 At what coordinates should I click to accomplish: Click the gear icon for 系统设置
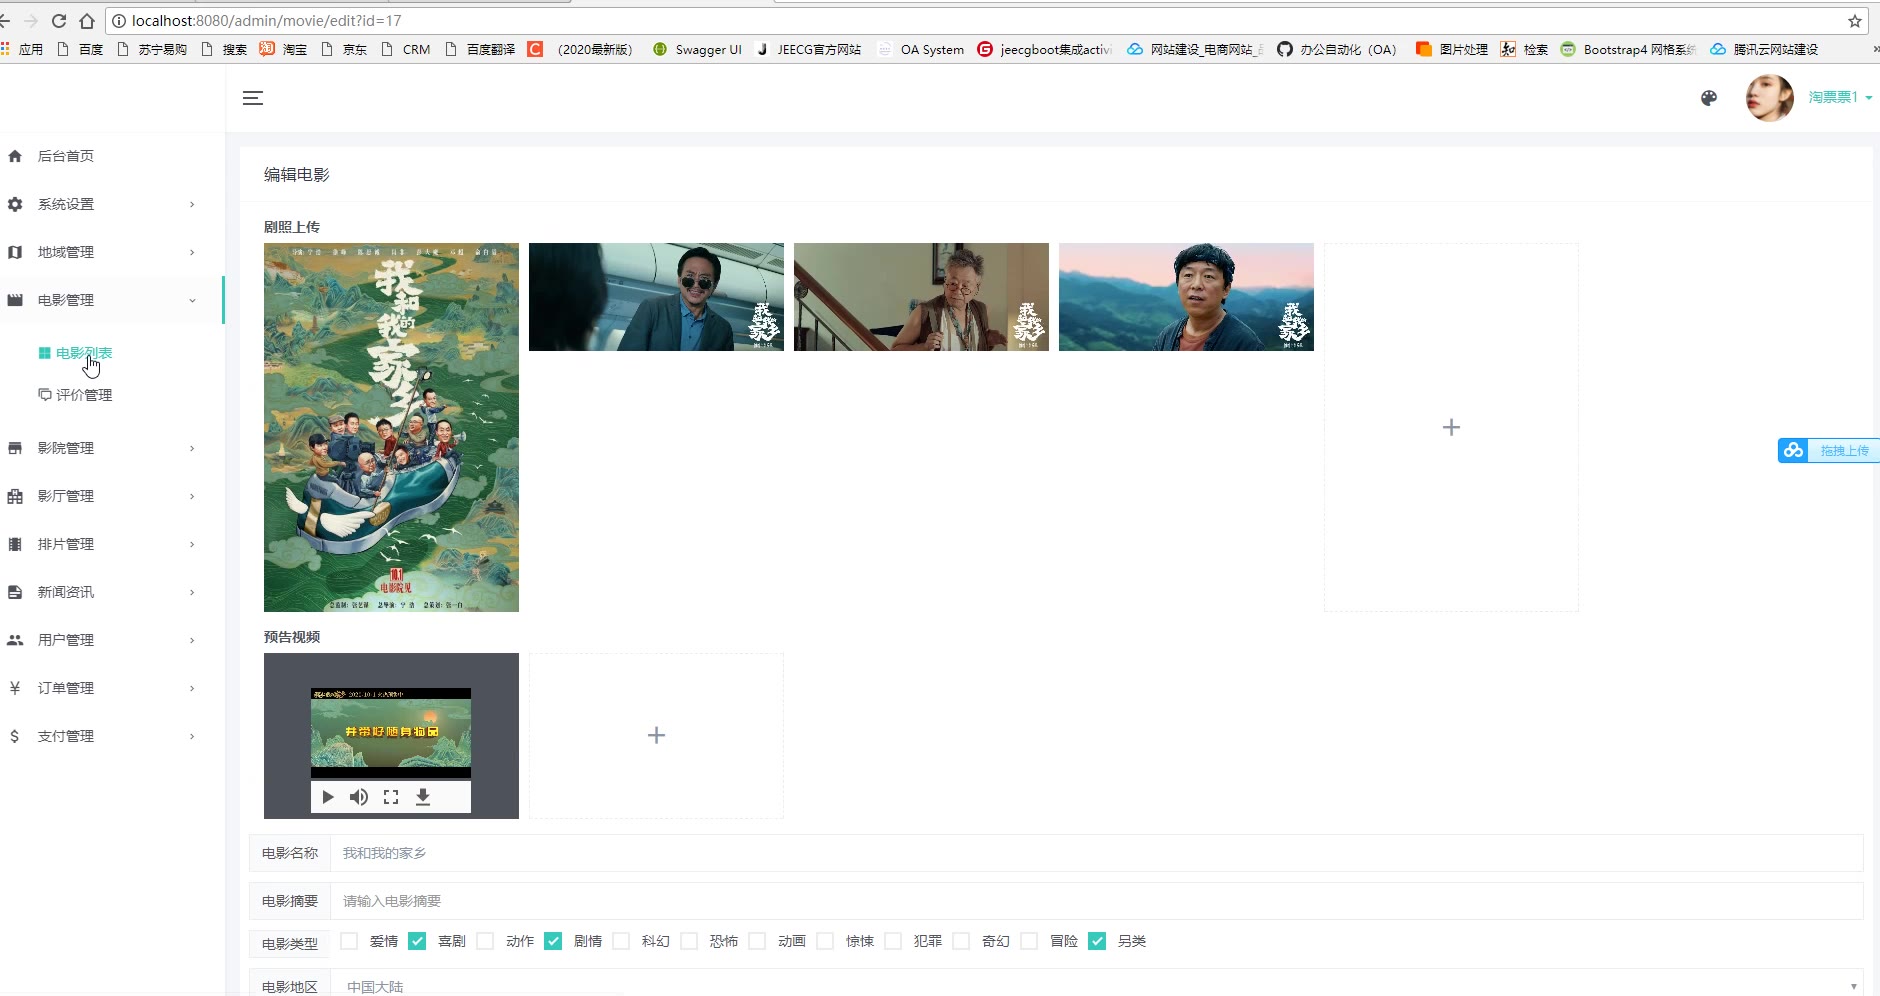coord(15,204)
